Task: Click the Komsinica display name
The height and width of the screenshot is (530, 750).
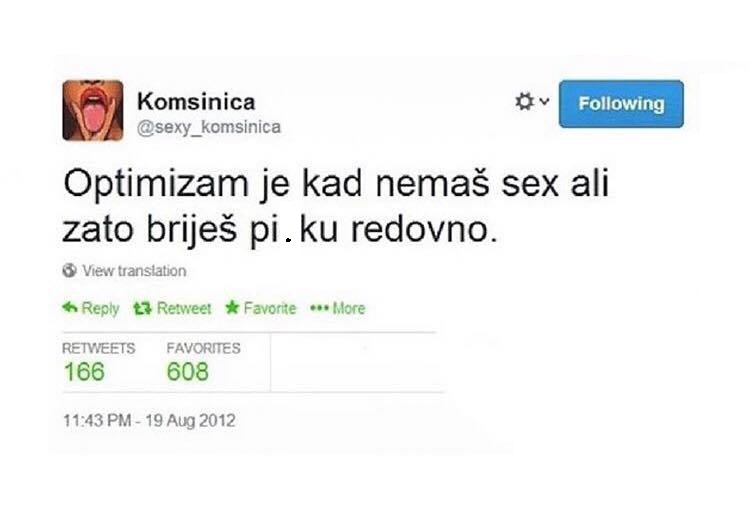Action: [x=196, y=101]
